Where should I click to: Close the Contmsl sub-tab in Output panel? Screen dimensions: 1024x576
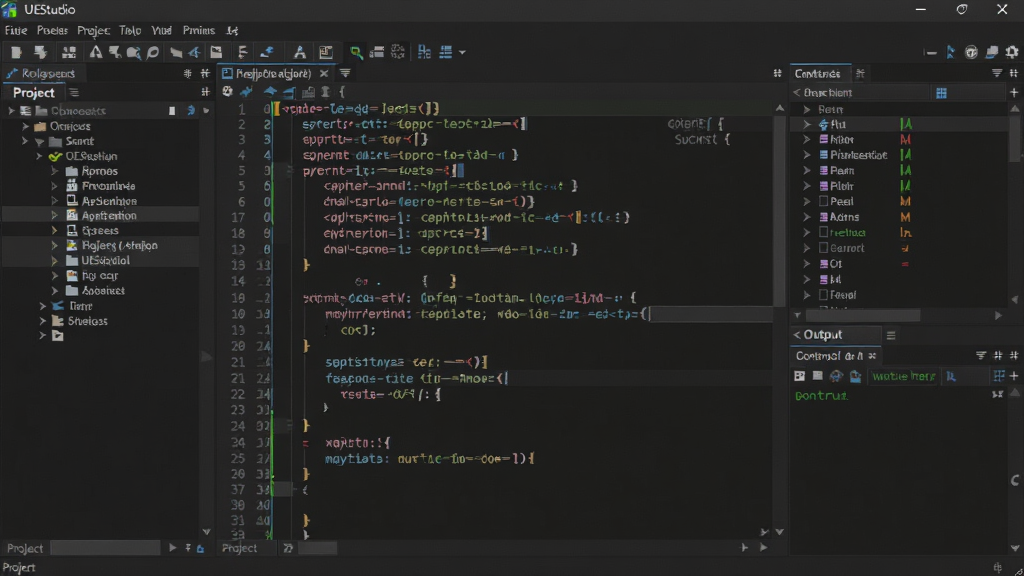872,356
